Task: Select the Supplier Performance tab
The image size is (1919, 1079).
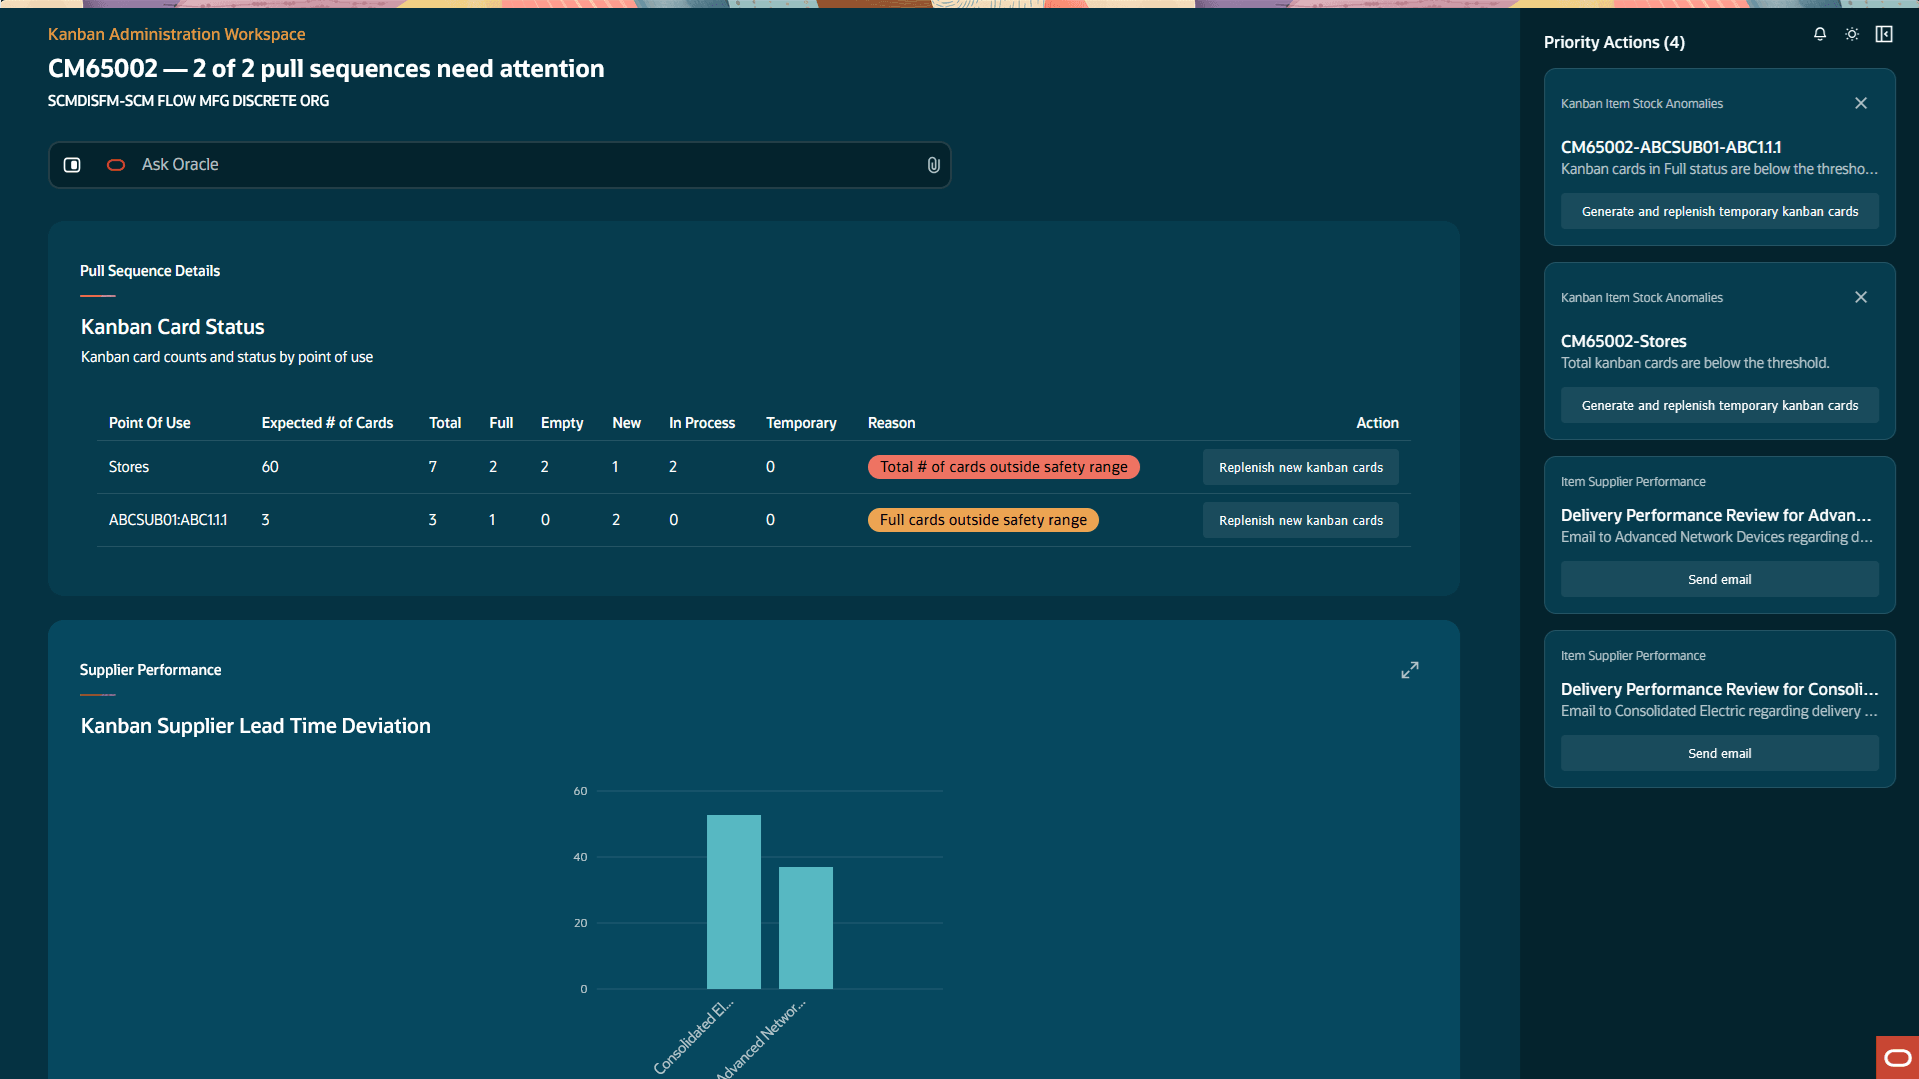Action: point(150,670)
